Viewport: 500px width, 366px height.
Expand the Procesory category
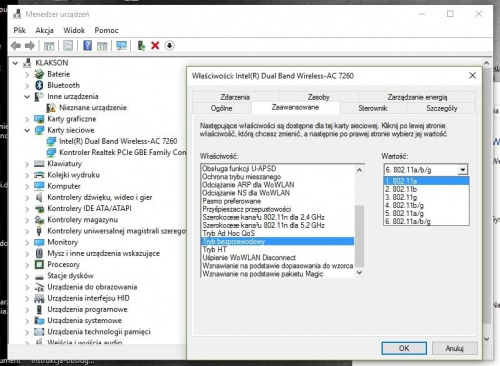point(27,265)
